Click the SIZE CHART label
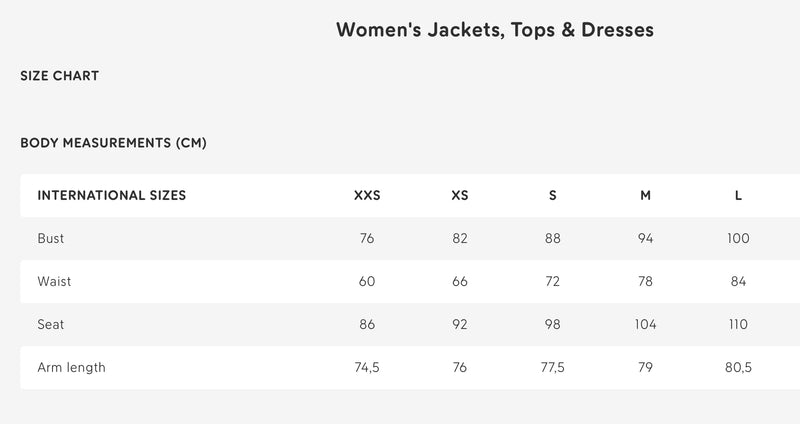The height and width of the screenshot is (424, 800). point(59,76)
